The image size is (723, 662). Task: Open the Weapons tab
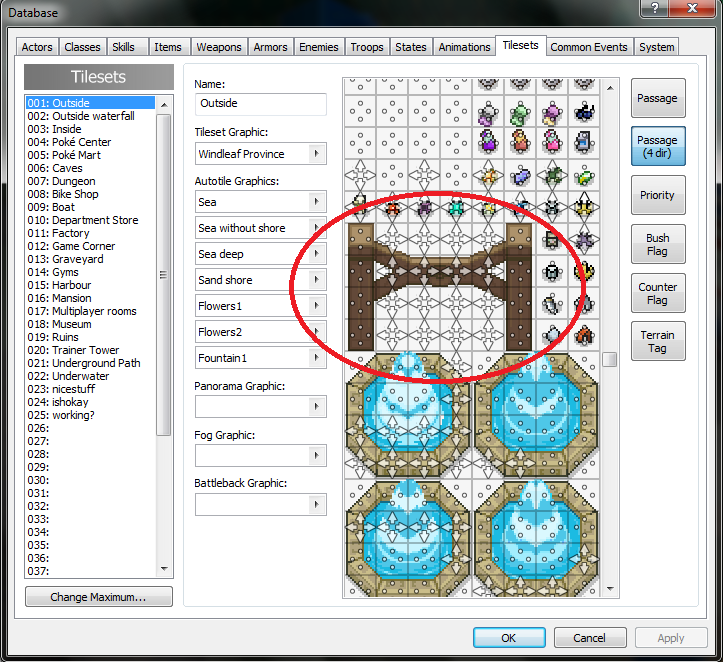(x=219, y=47)
